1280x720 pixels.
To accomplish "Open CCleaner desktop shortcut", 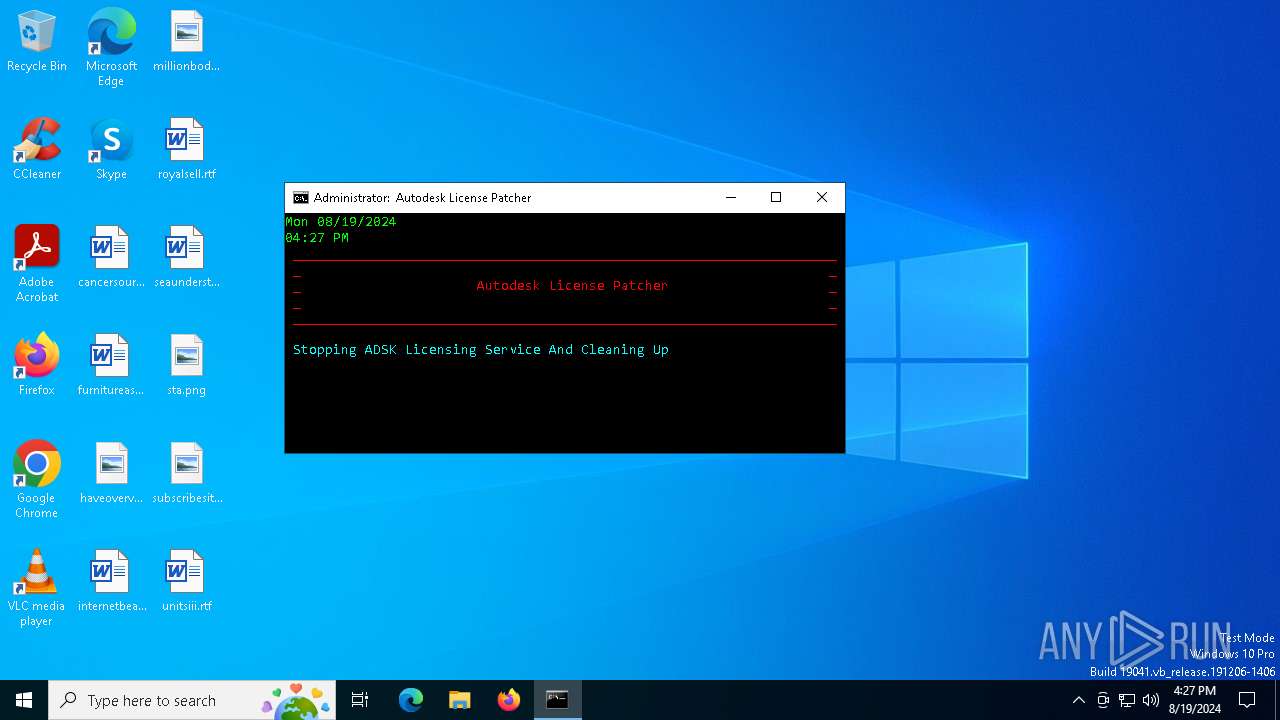I will 37,149.
